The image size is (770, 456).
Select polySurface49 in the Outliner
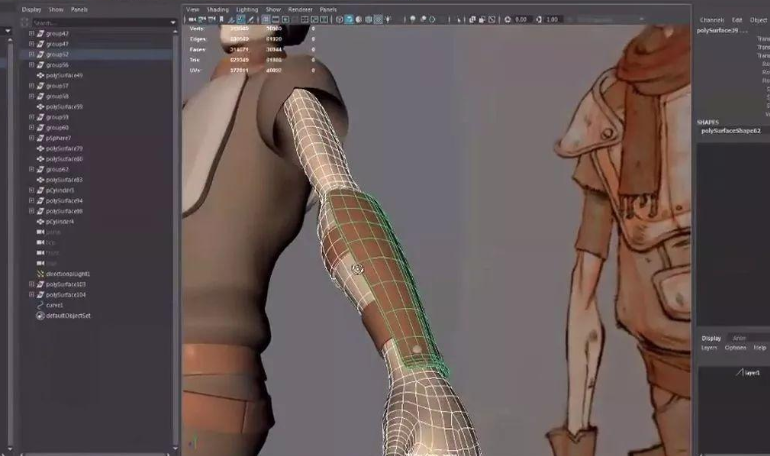coord(64,76)
